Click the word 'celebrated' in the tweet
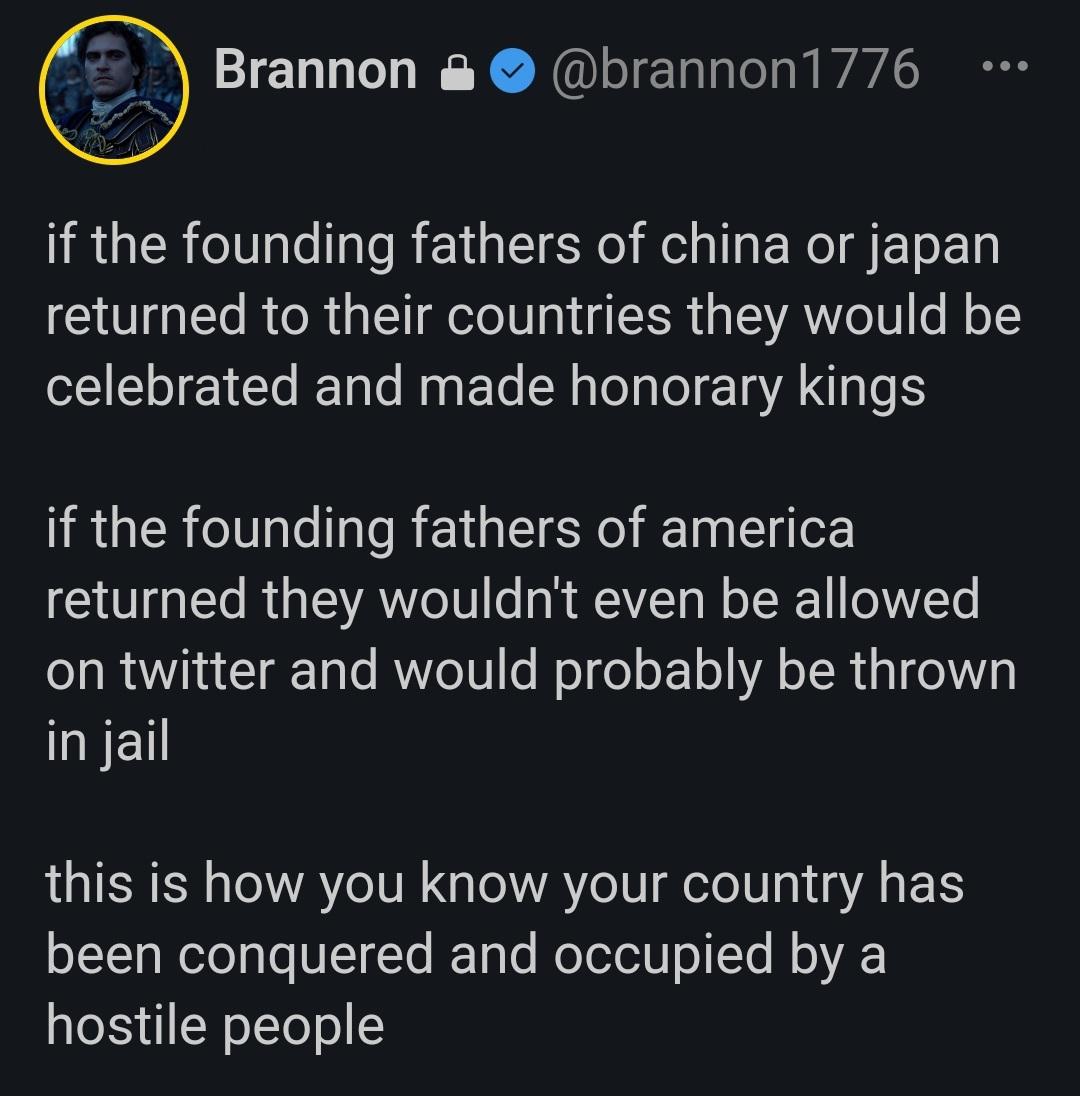This screenshot has height=1096, width=1080. (173, 387)
